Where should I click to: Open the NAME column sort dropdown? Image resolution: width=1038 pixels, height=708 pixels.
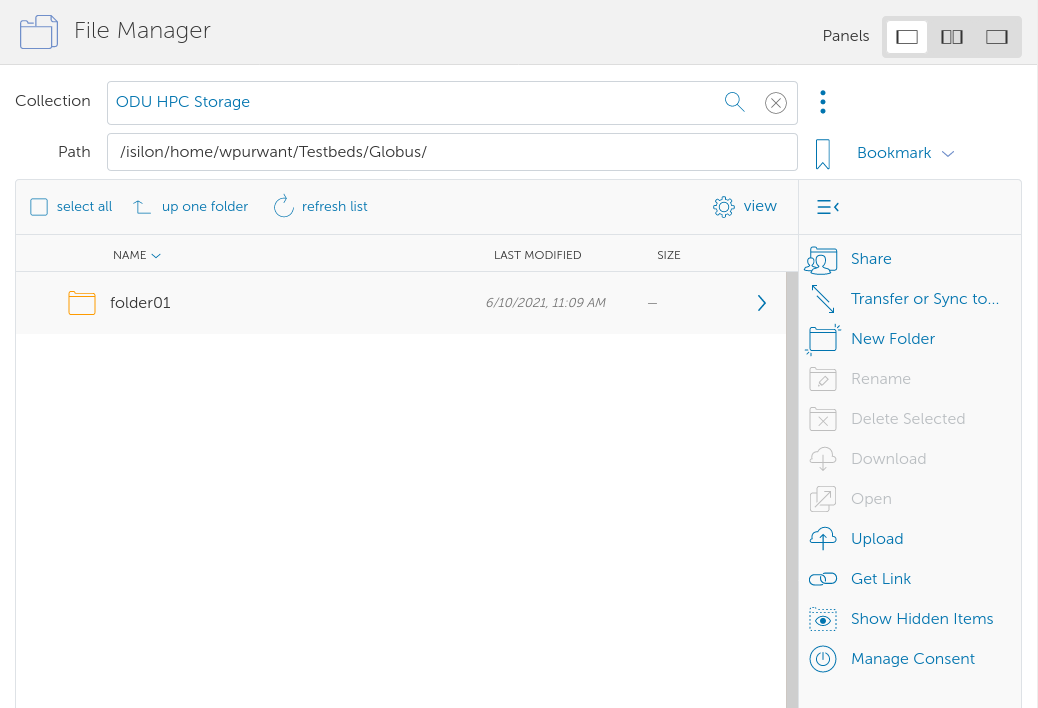click(x=155, y=255)
